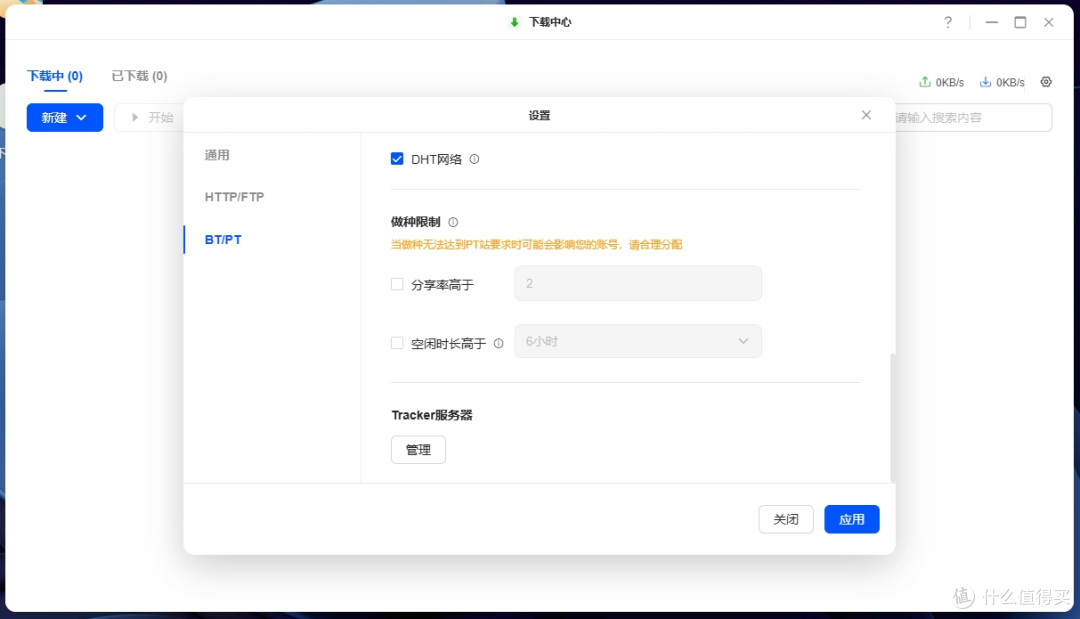Enable the 分享率高于 checkbox
The width and height of the screenshot is (1080, 619).
(397, 284)
